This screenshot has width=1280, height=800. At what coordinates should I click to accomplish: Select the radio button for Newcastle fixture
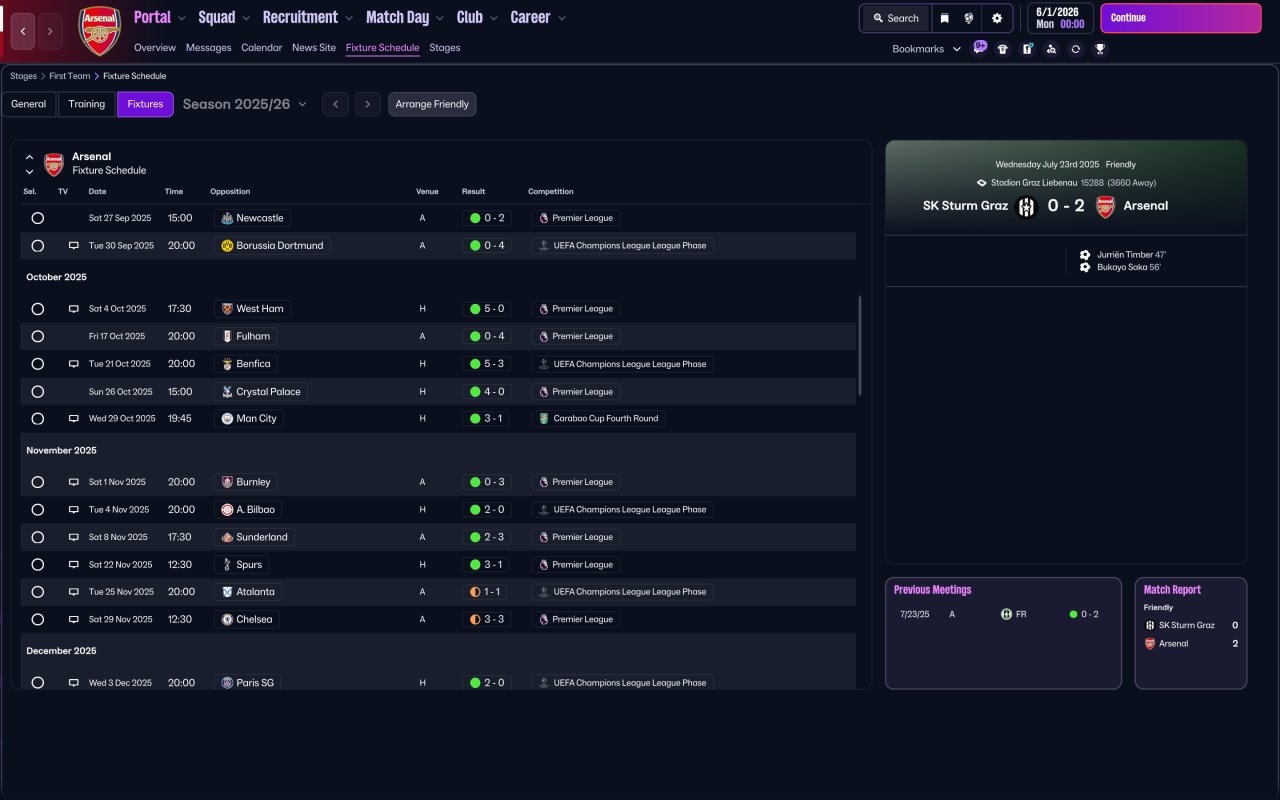(37, 218)
